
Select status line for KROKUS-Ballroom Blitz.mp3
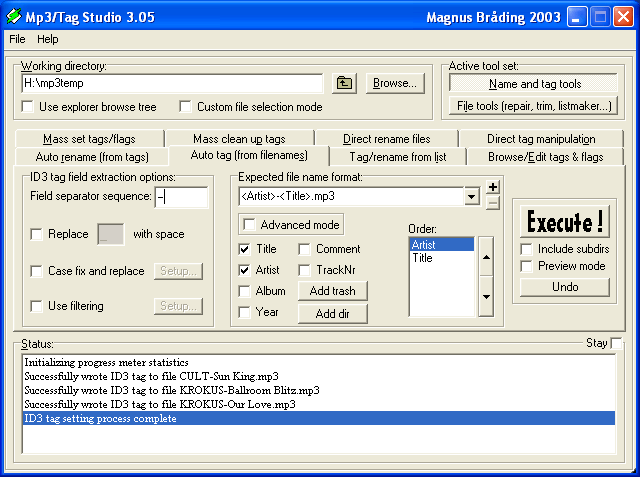pyautogui.click(x=319, y=390)
